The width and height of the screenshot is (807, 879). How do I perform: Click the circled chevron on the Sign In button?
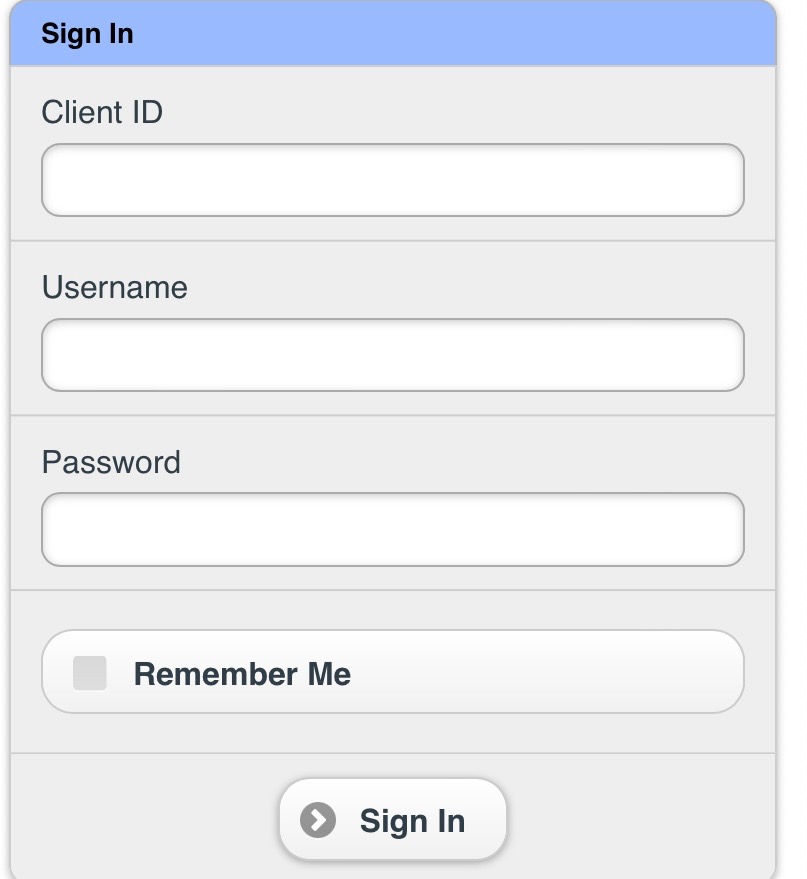(318, 820)
